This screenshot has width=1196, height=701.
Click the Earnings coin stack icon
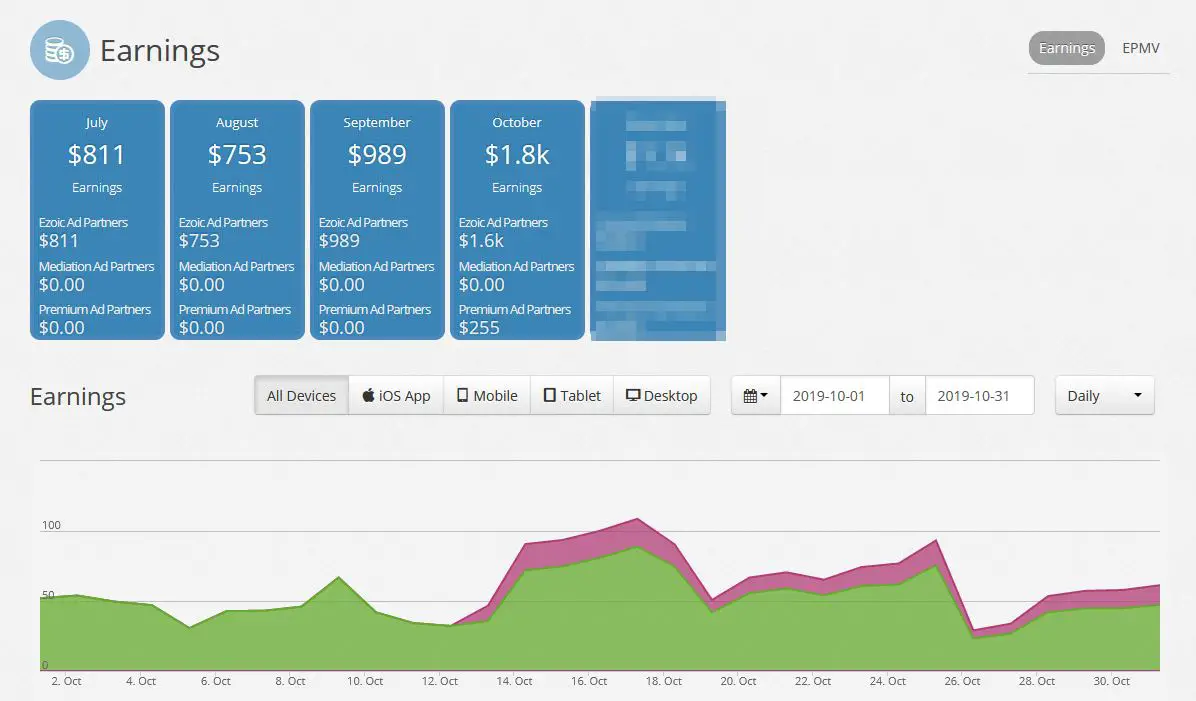[59, 50]
